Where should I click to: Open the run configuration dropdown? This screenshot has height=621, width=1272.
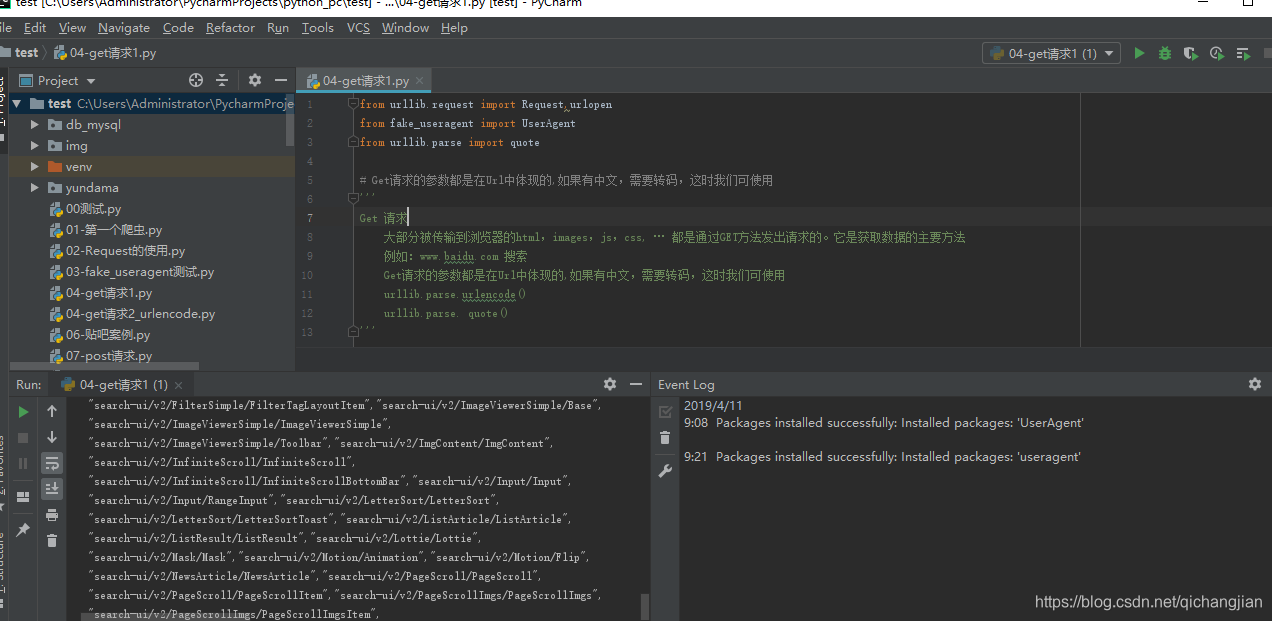(1052, 53)
